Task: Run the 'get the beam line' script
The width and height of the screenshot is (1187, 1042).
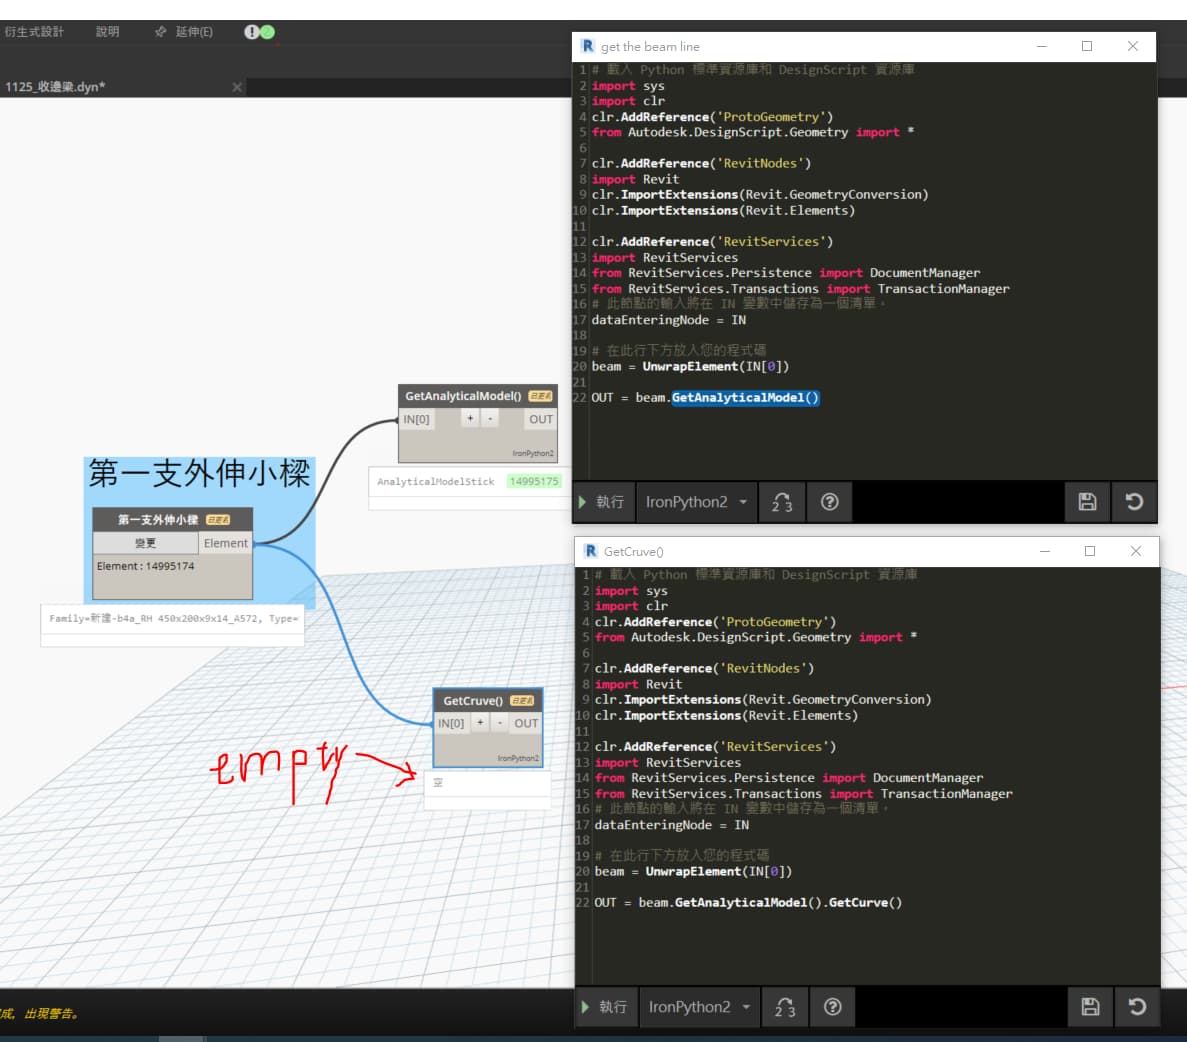Action: coord(603,502)
